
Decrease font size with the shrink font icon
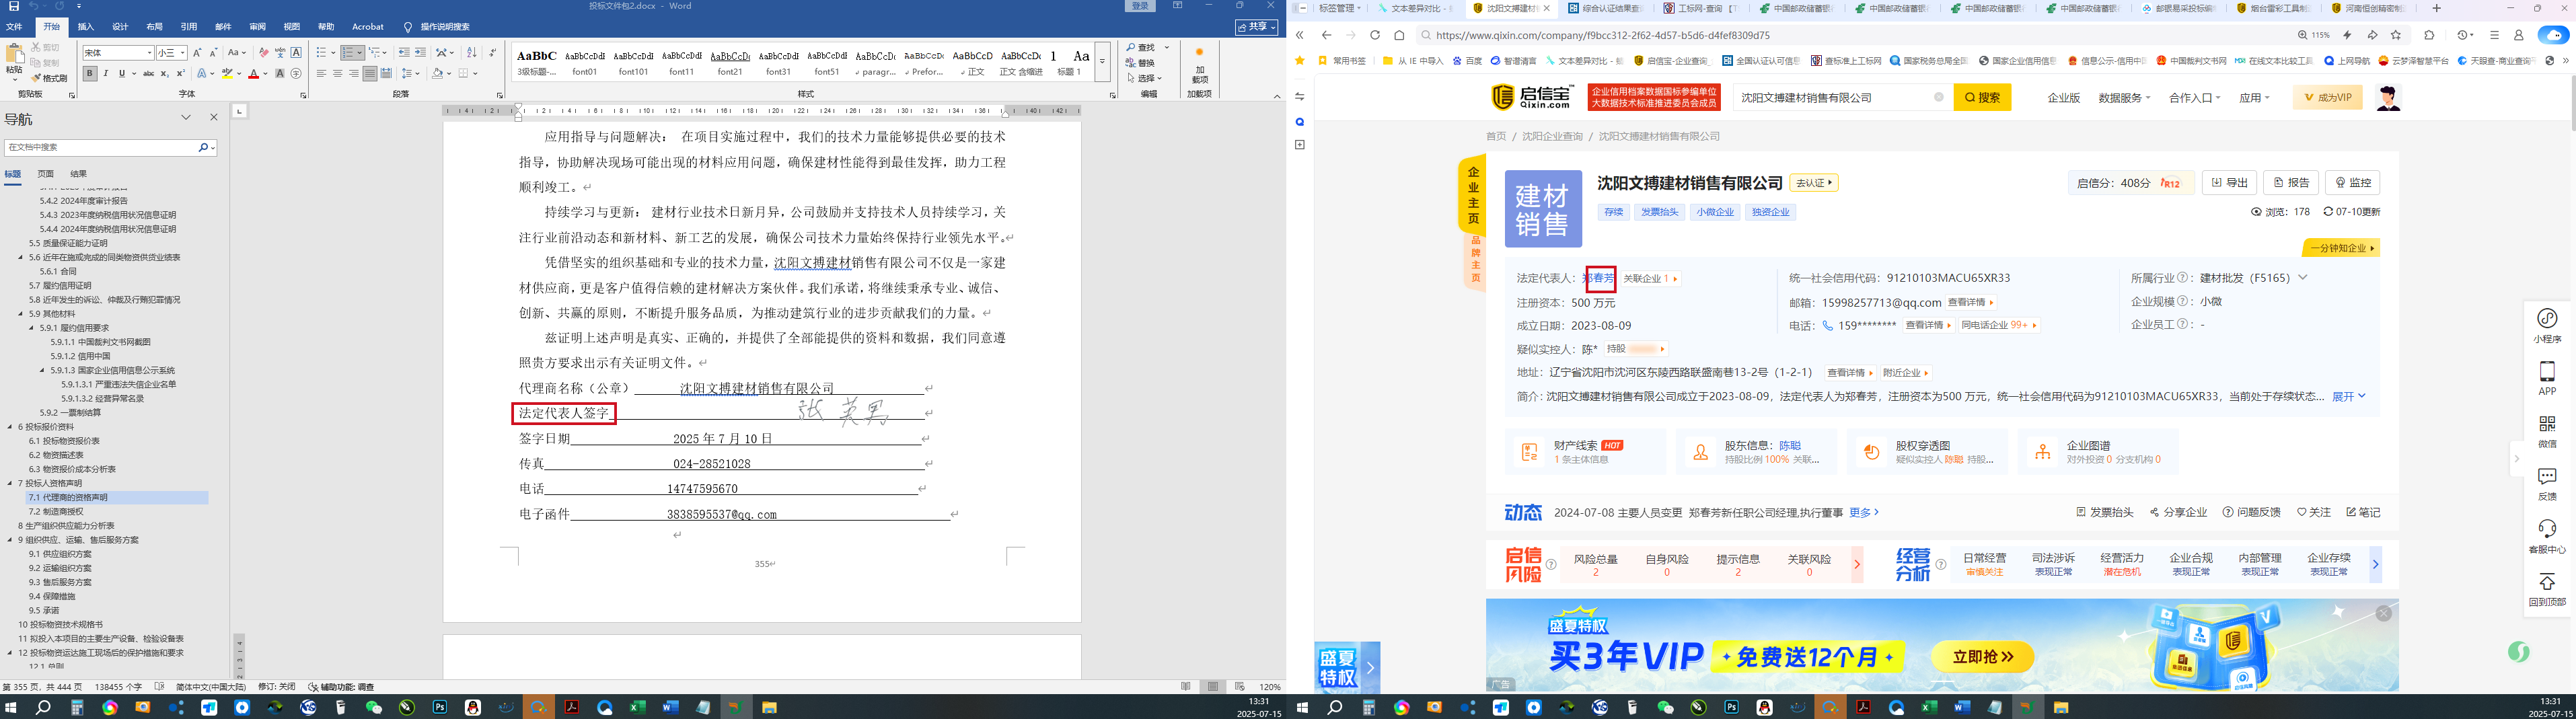click(x=213, y=52)
